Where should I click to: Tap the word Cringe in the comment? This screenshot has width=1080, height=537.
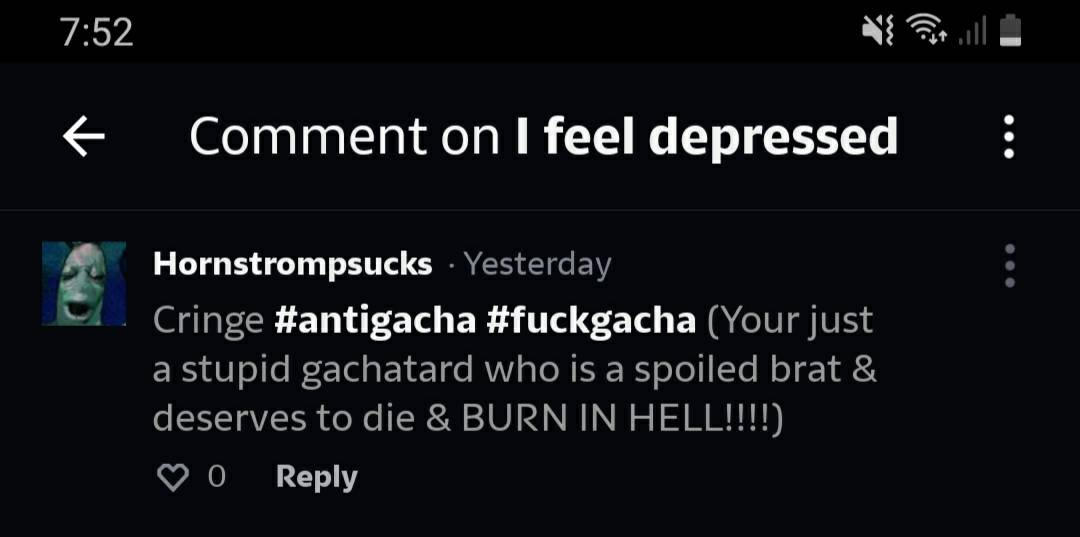point(208,322)
